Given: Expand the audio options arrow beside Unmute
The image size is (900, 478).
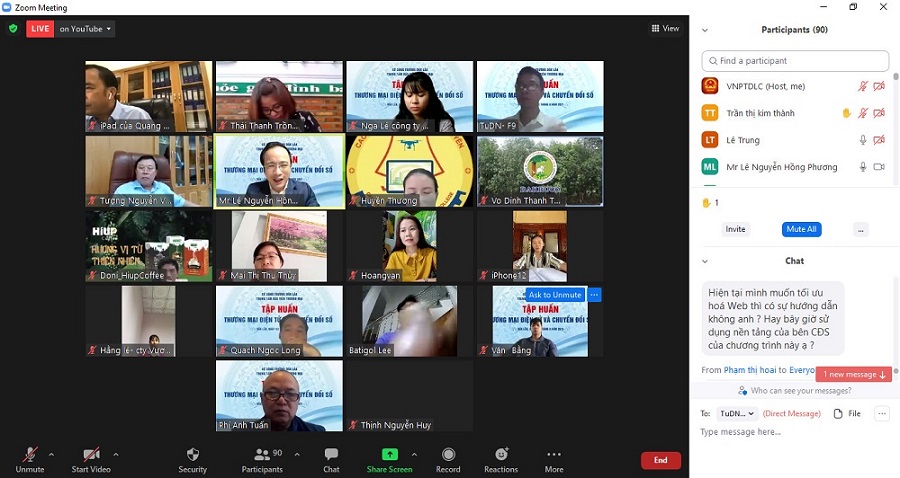Looking at the screenshot, I should point(51,454).
